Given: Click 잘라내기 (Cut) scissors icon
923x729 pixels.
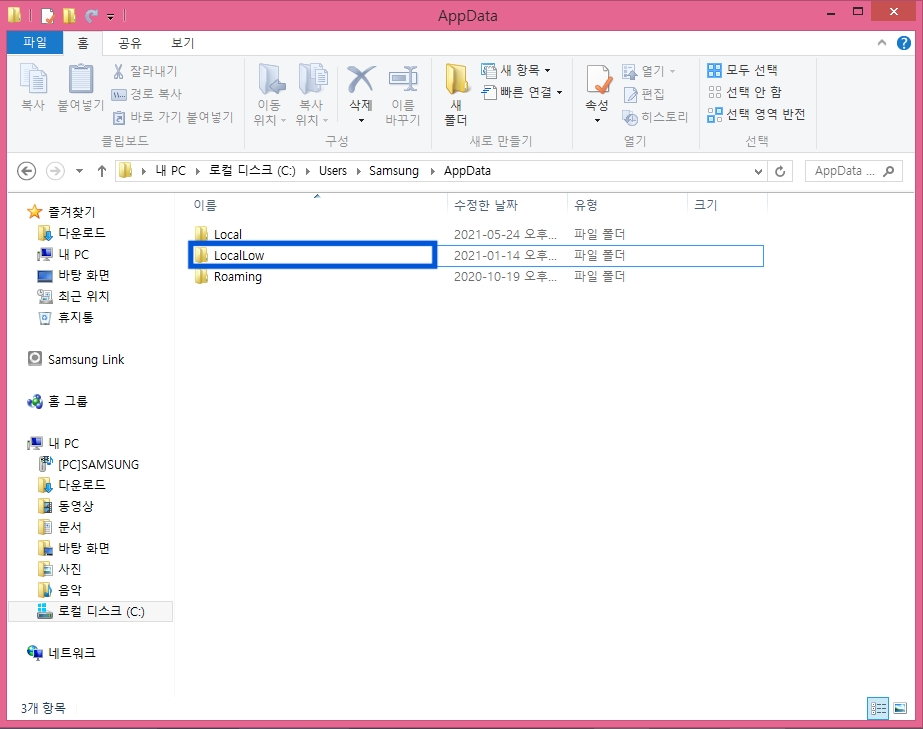Looking at the screenshot, I should pos(118,71).
